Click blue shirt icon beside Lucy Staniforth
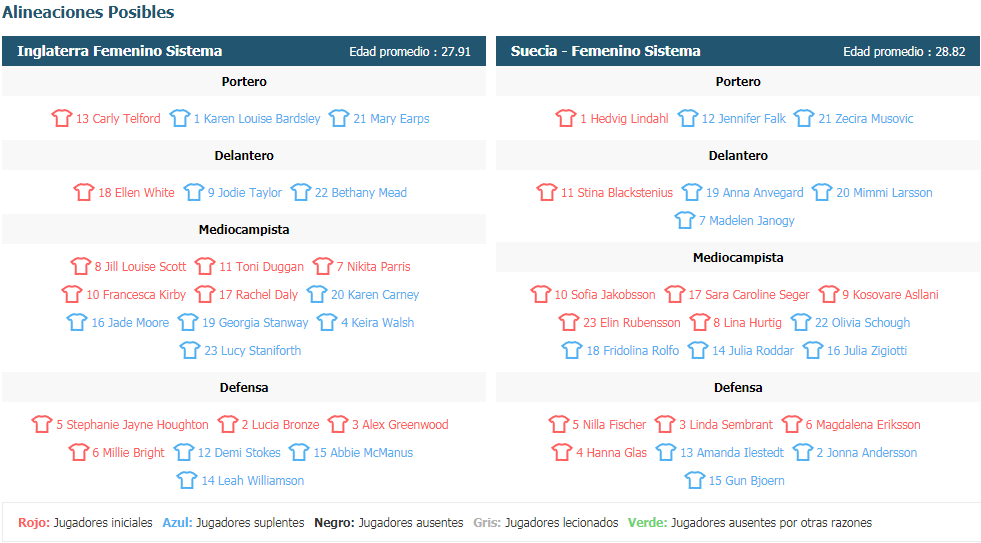 [190, 350]
